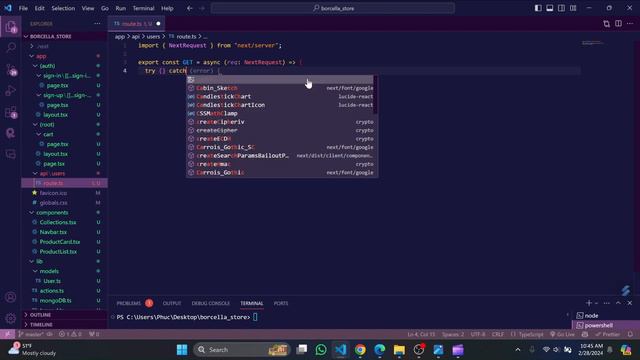
Task: Open ProductCard.tsx in the explorer
Action: click(x=60, y=242)
